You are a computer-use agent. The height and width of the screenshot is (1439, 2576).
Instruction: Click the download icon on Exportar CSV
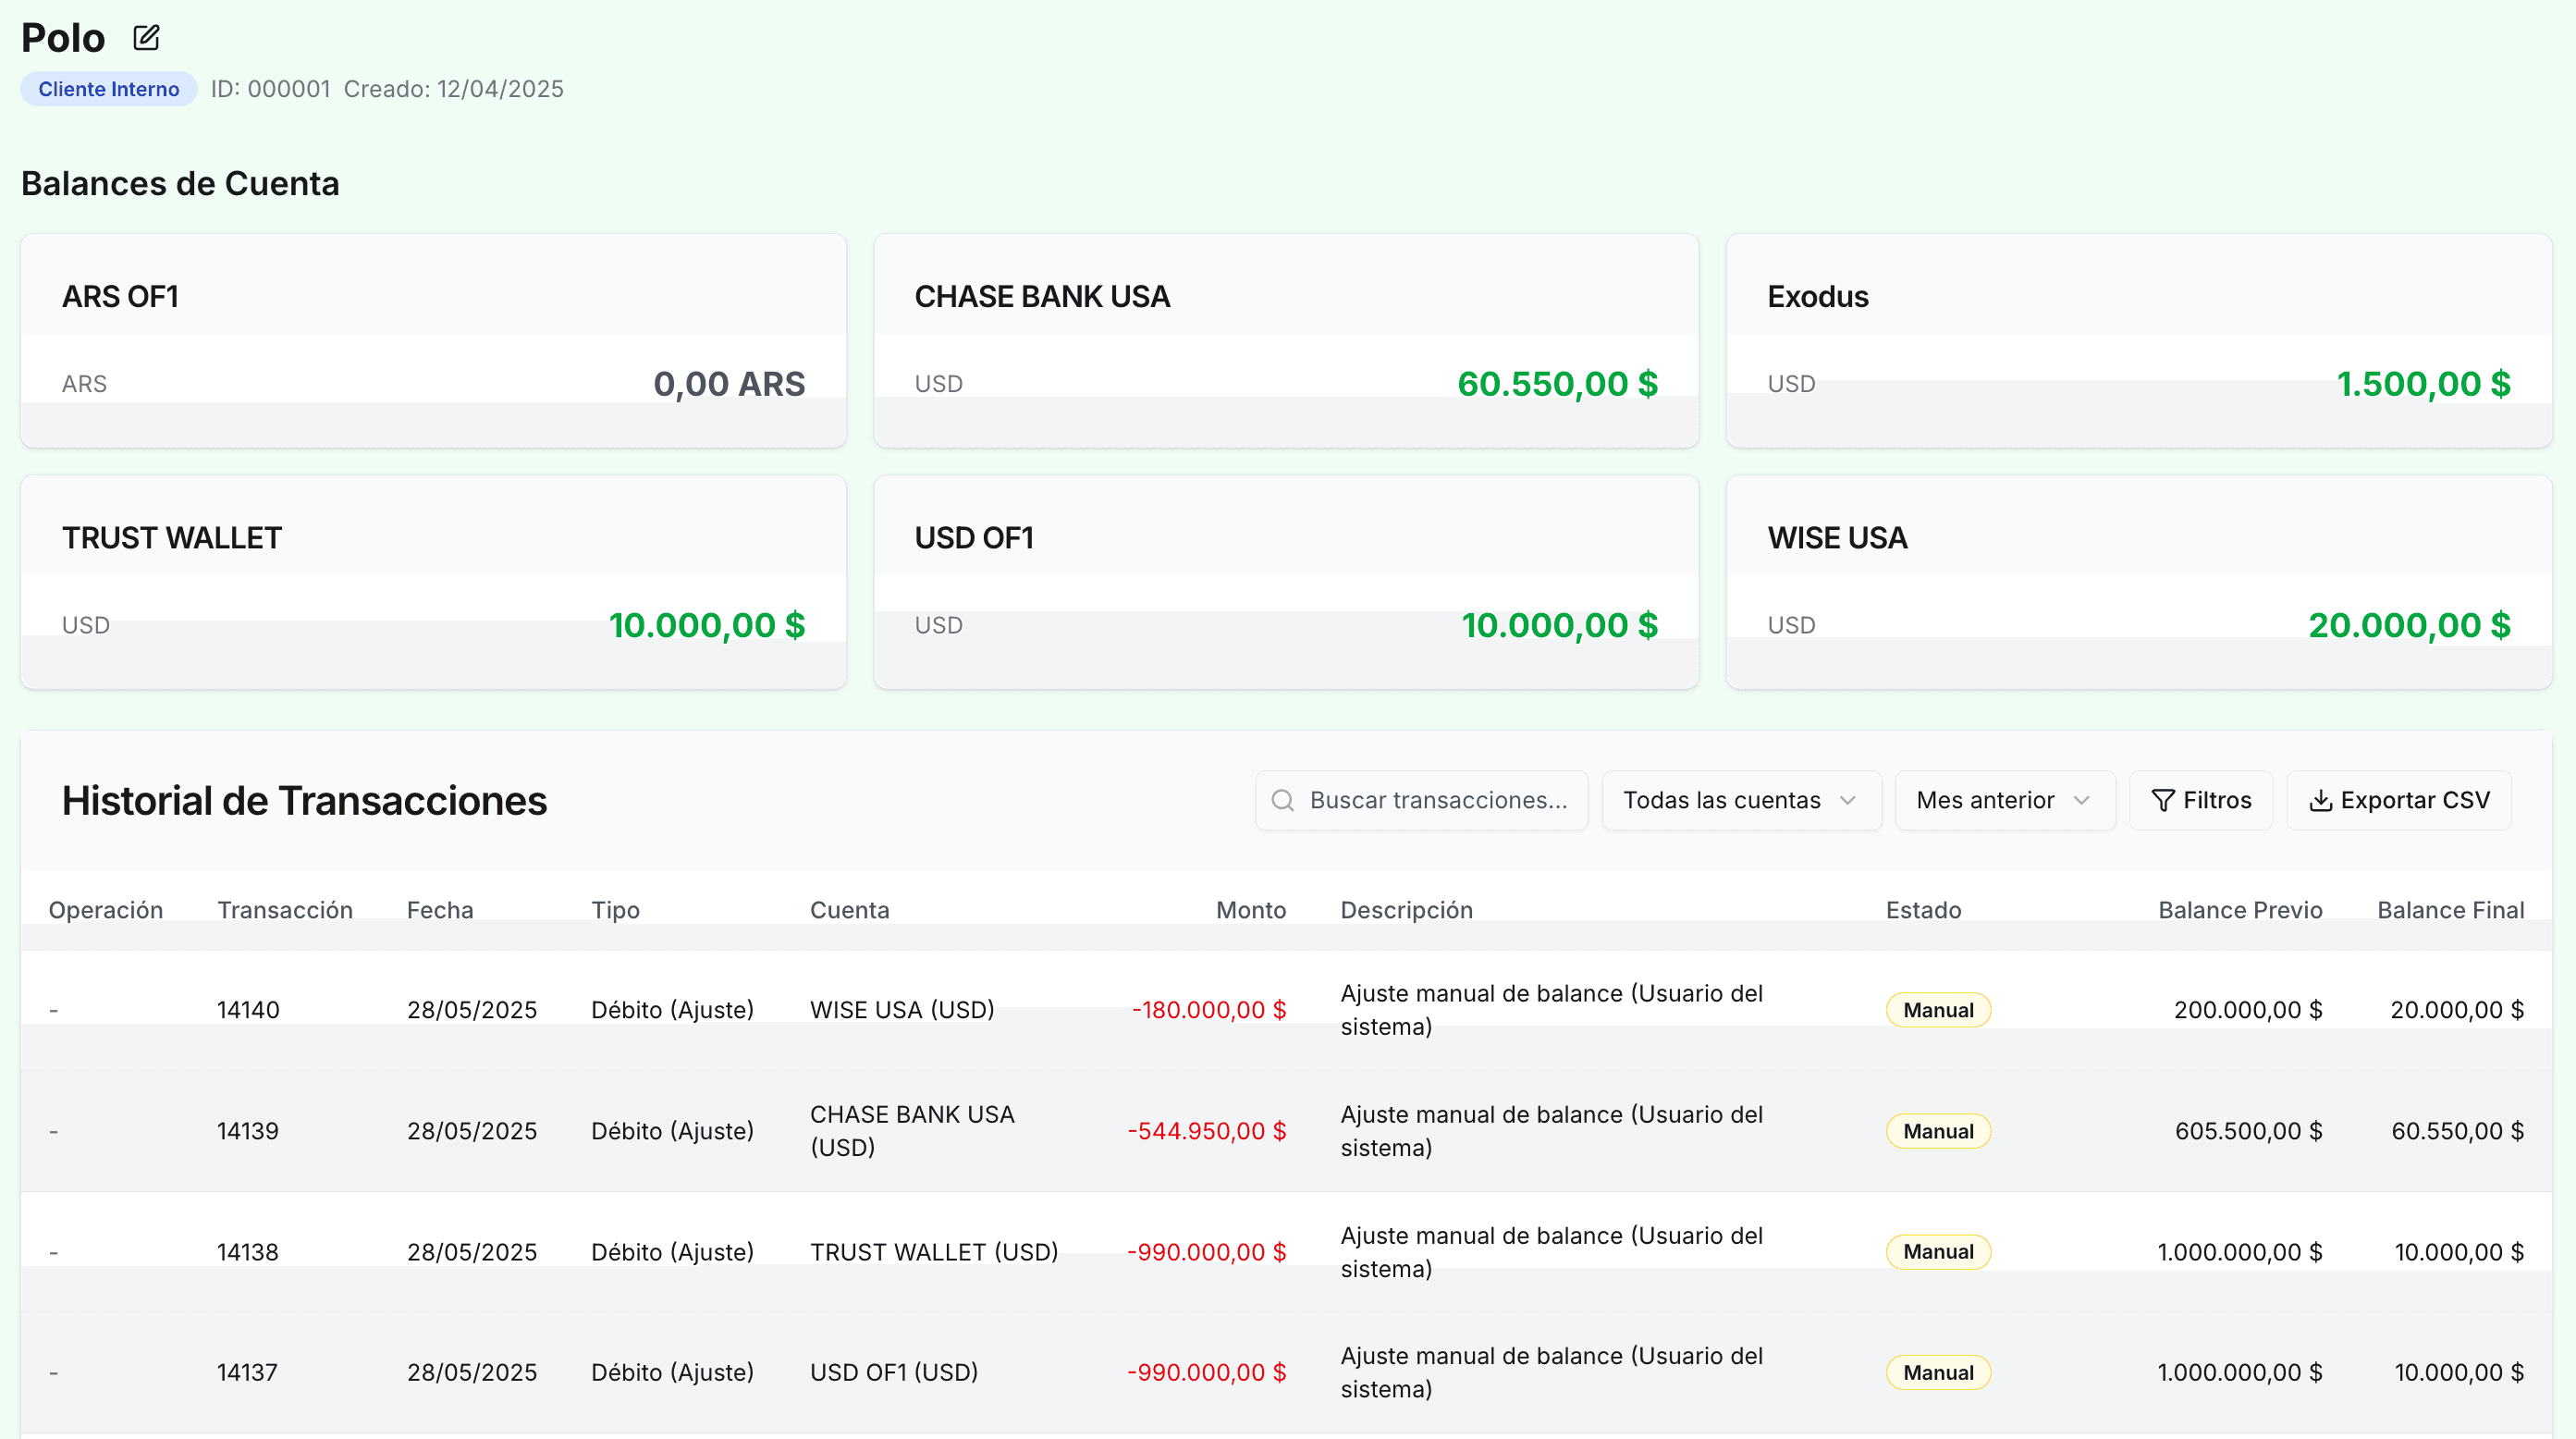click(x=2320, y=800)
